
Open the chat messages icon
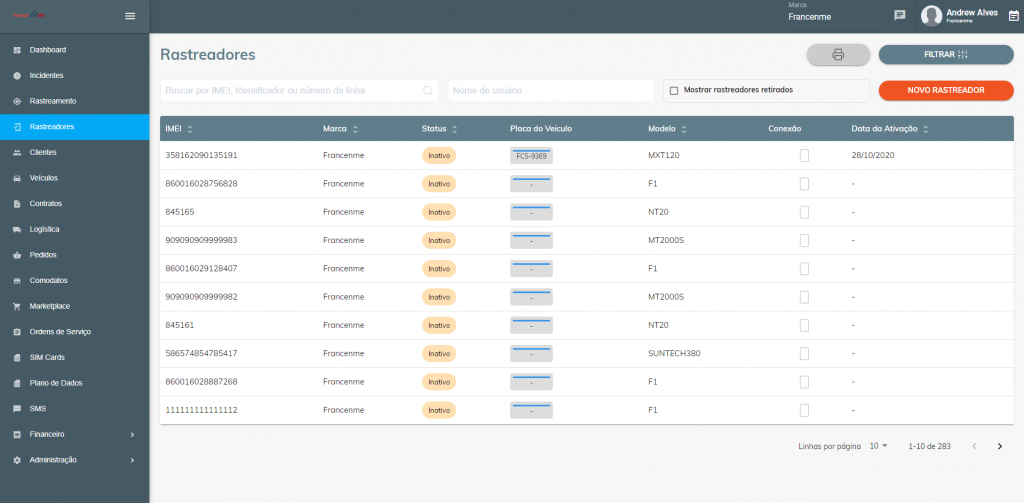click(x=899, y=15)
